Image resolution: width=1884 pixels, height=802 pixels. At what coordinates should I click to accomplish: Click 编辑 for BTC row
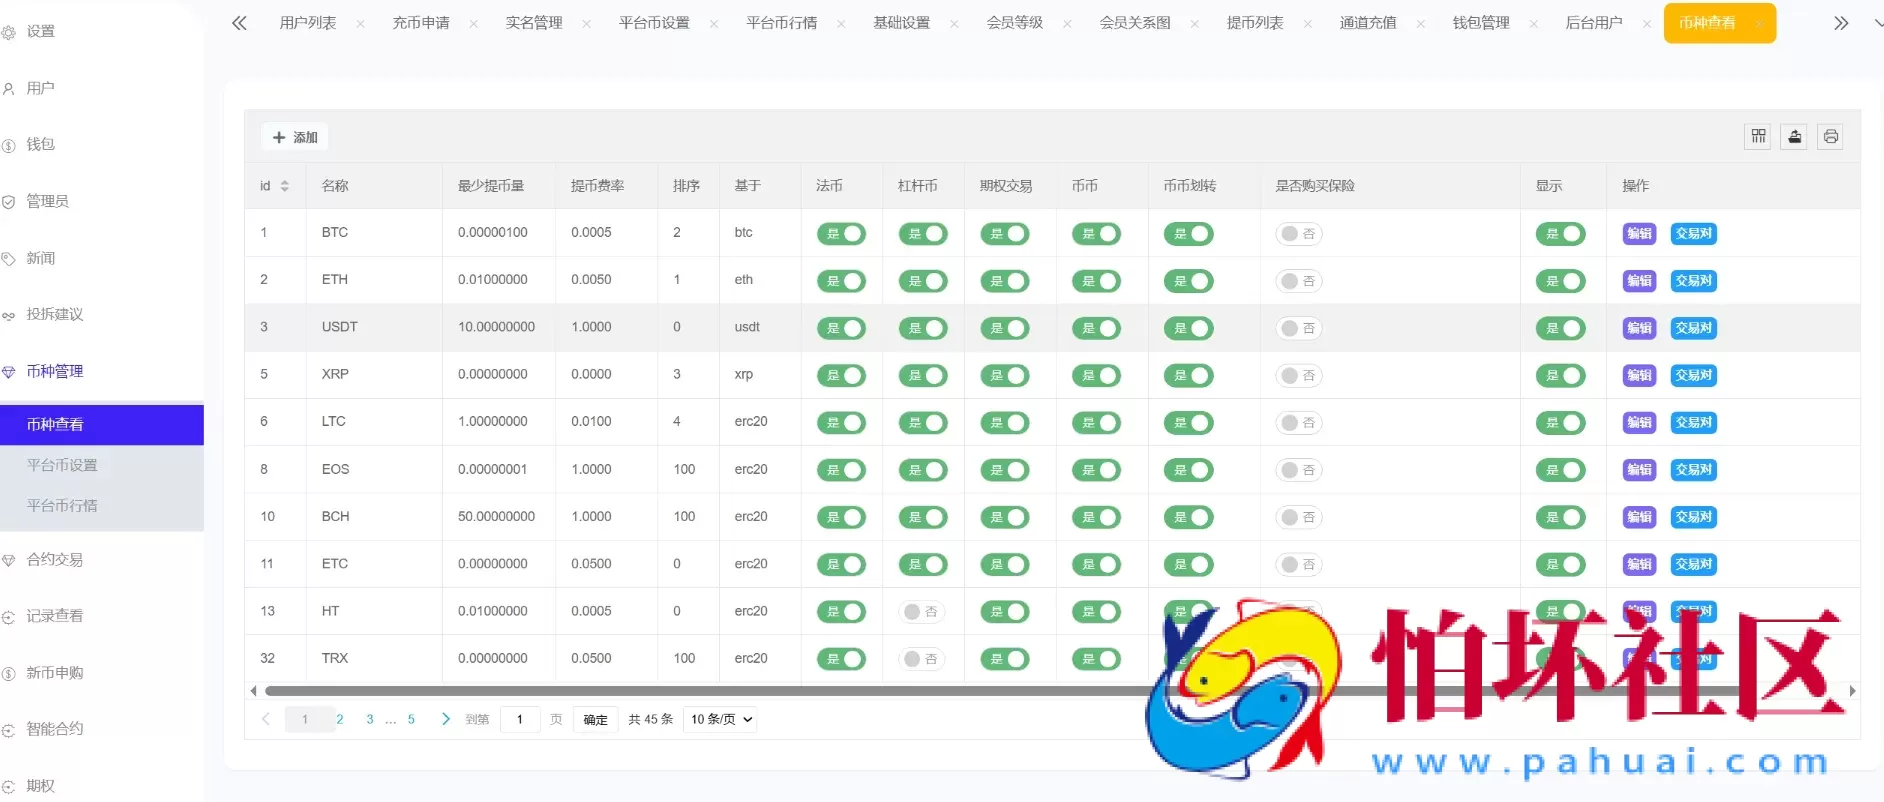coord(1639,234)
